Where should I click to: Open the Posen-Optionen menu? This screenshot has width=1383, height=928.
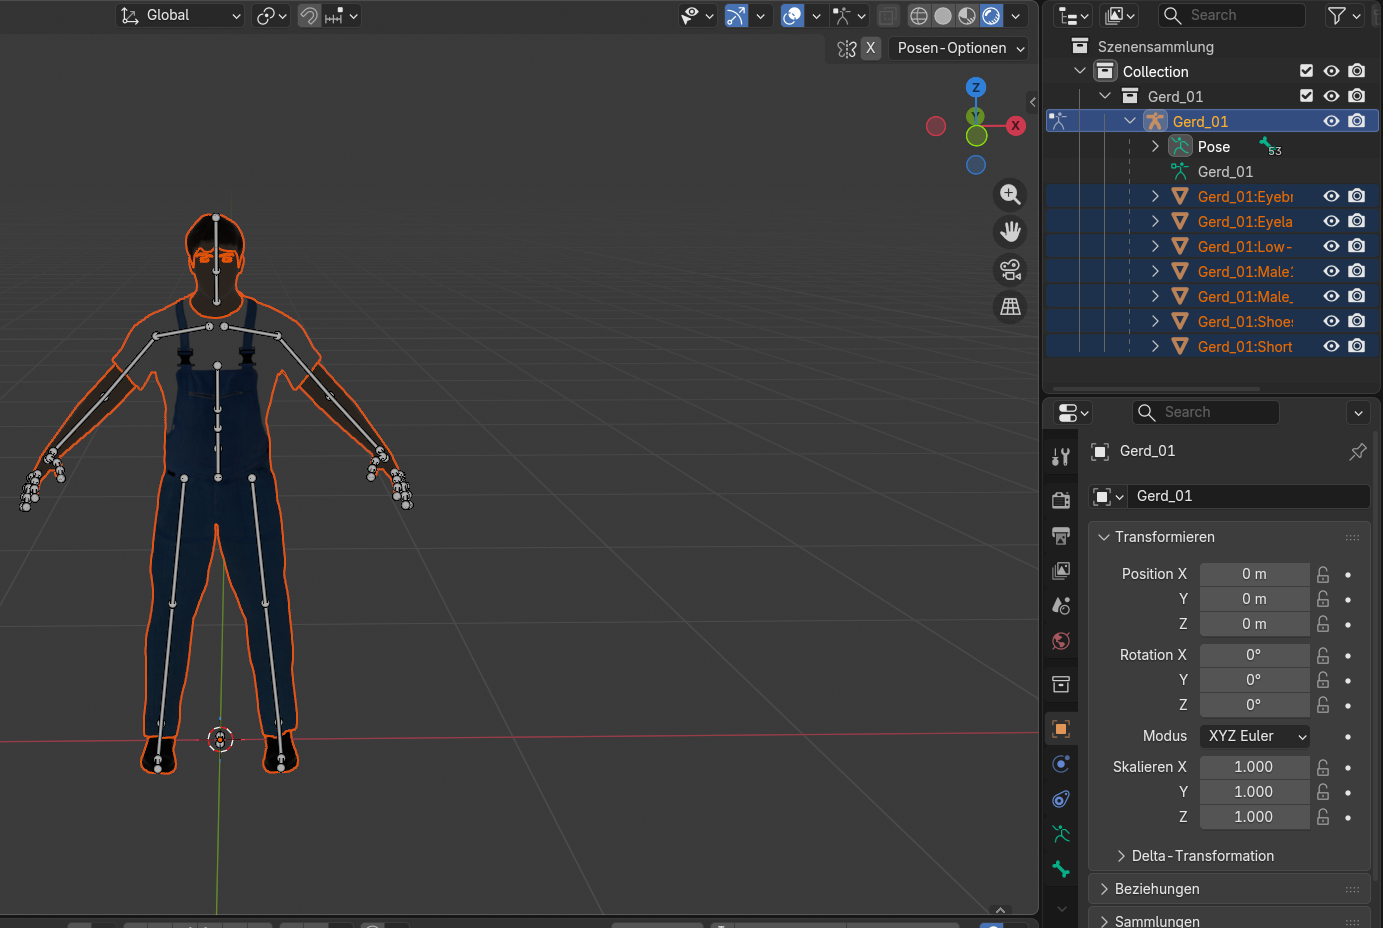[x=960, y=48]
